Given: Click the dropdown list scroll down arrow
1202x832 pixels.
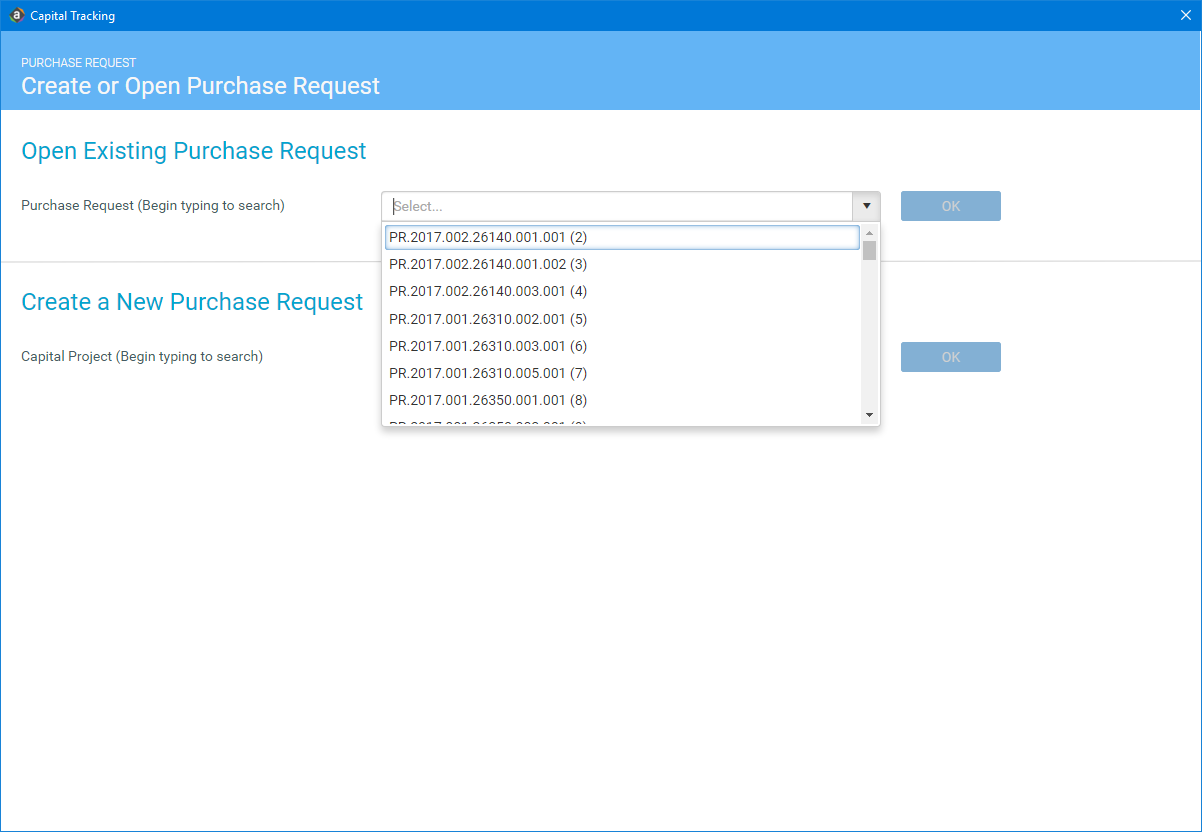Looking at the screenshot, I should coord(869,415).
